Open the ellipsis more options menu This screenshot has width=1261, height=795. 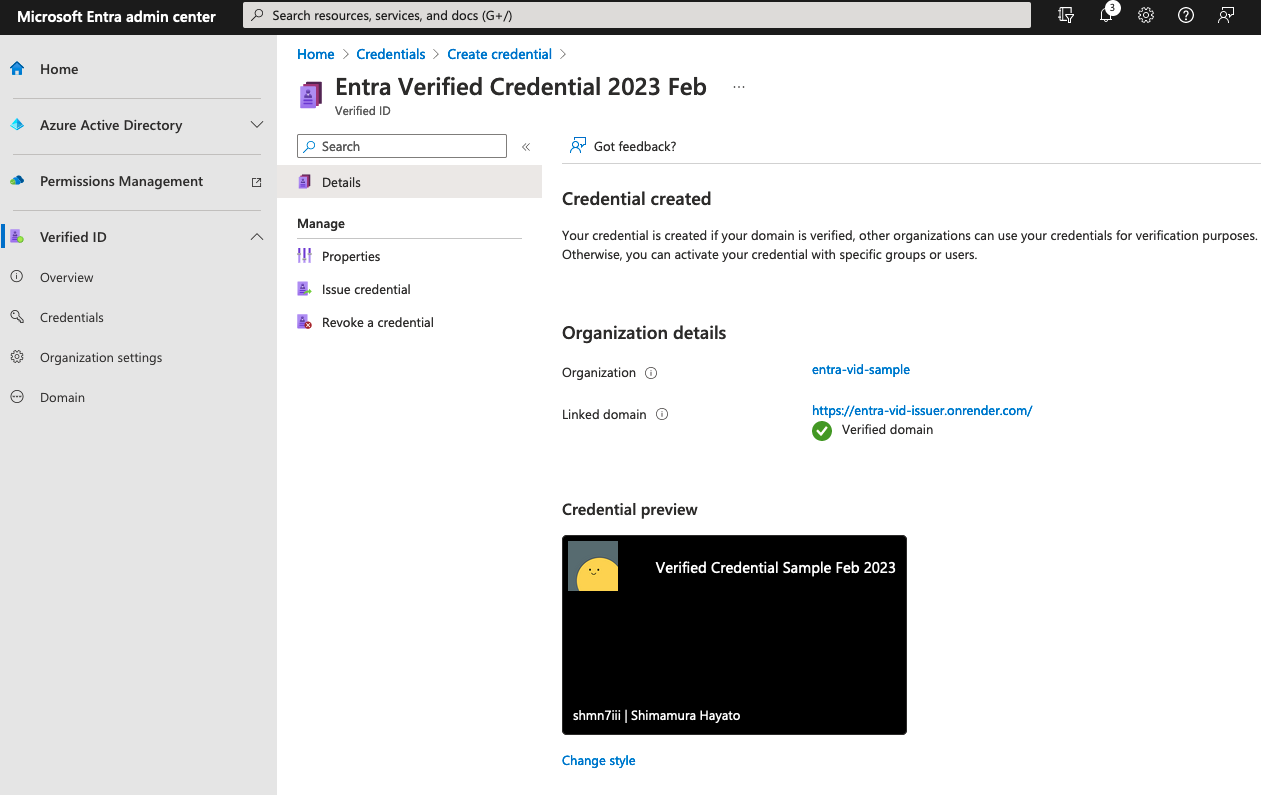click(739, 87)
